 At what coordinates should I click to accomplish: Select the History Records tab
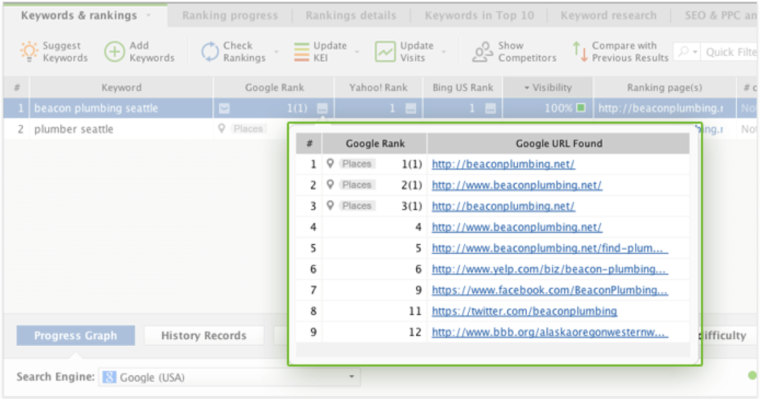pos(204,335)
